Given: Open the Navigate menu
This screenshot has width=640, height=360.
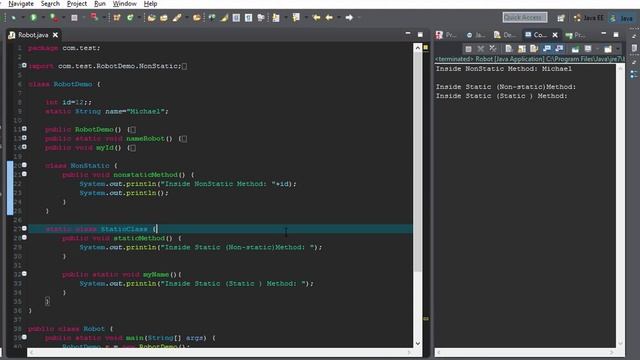Looking at the screenshot, I should click(21, 4).
